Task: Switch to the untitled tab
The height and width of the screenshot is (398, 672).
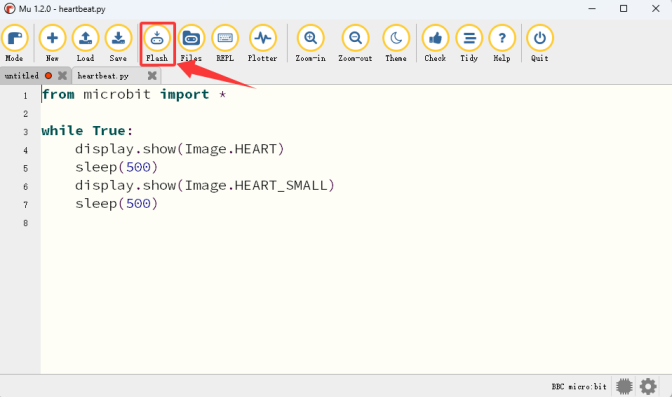Action: click(22, 76)
